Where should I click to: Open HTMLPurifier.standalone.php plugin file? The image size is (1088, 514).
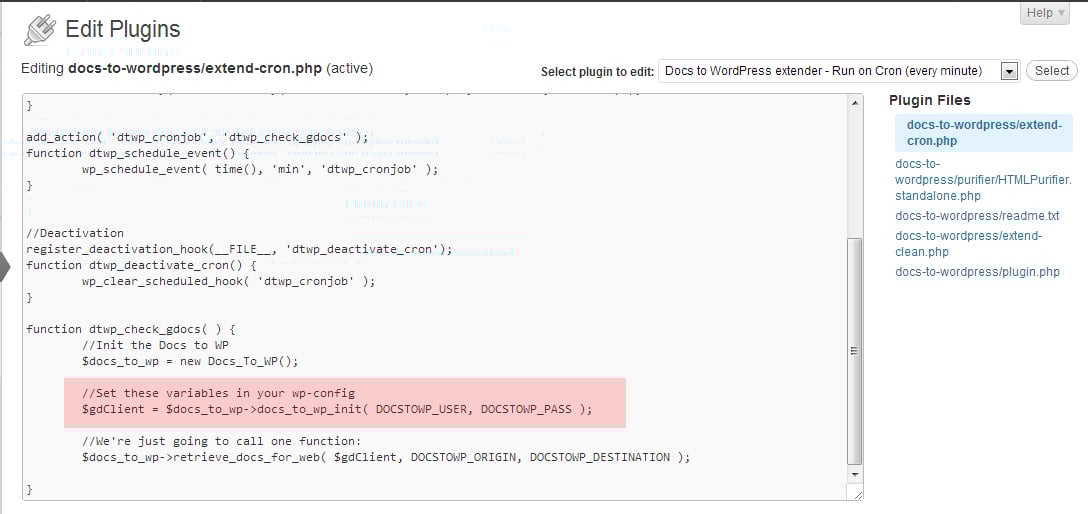tap(983, 180)
